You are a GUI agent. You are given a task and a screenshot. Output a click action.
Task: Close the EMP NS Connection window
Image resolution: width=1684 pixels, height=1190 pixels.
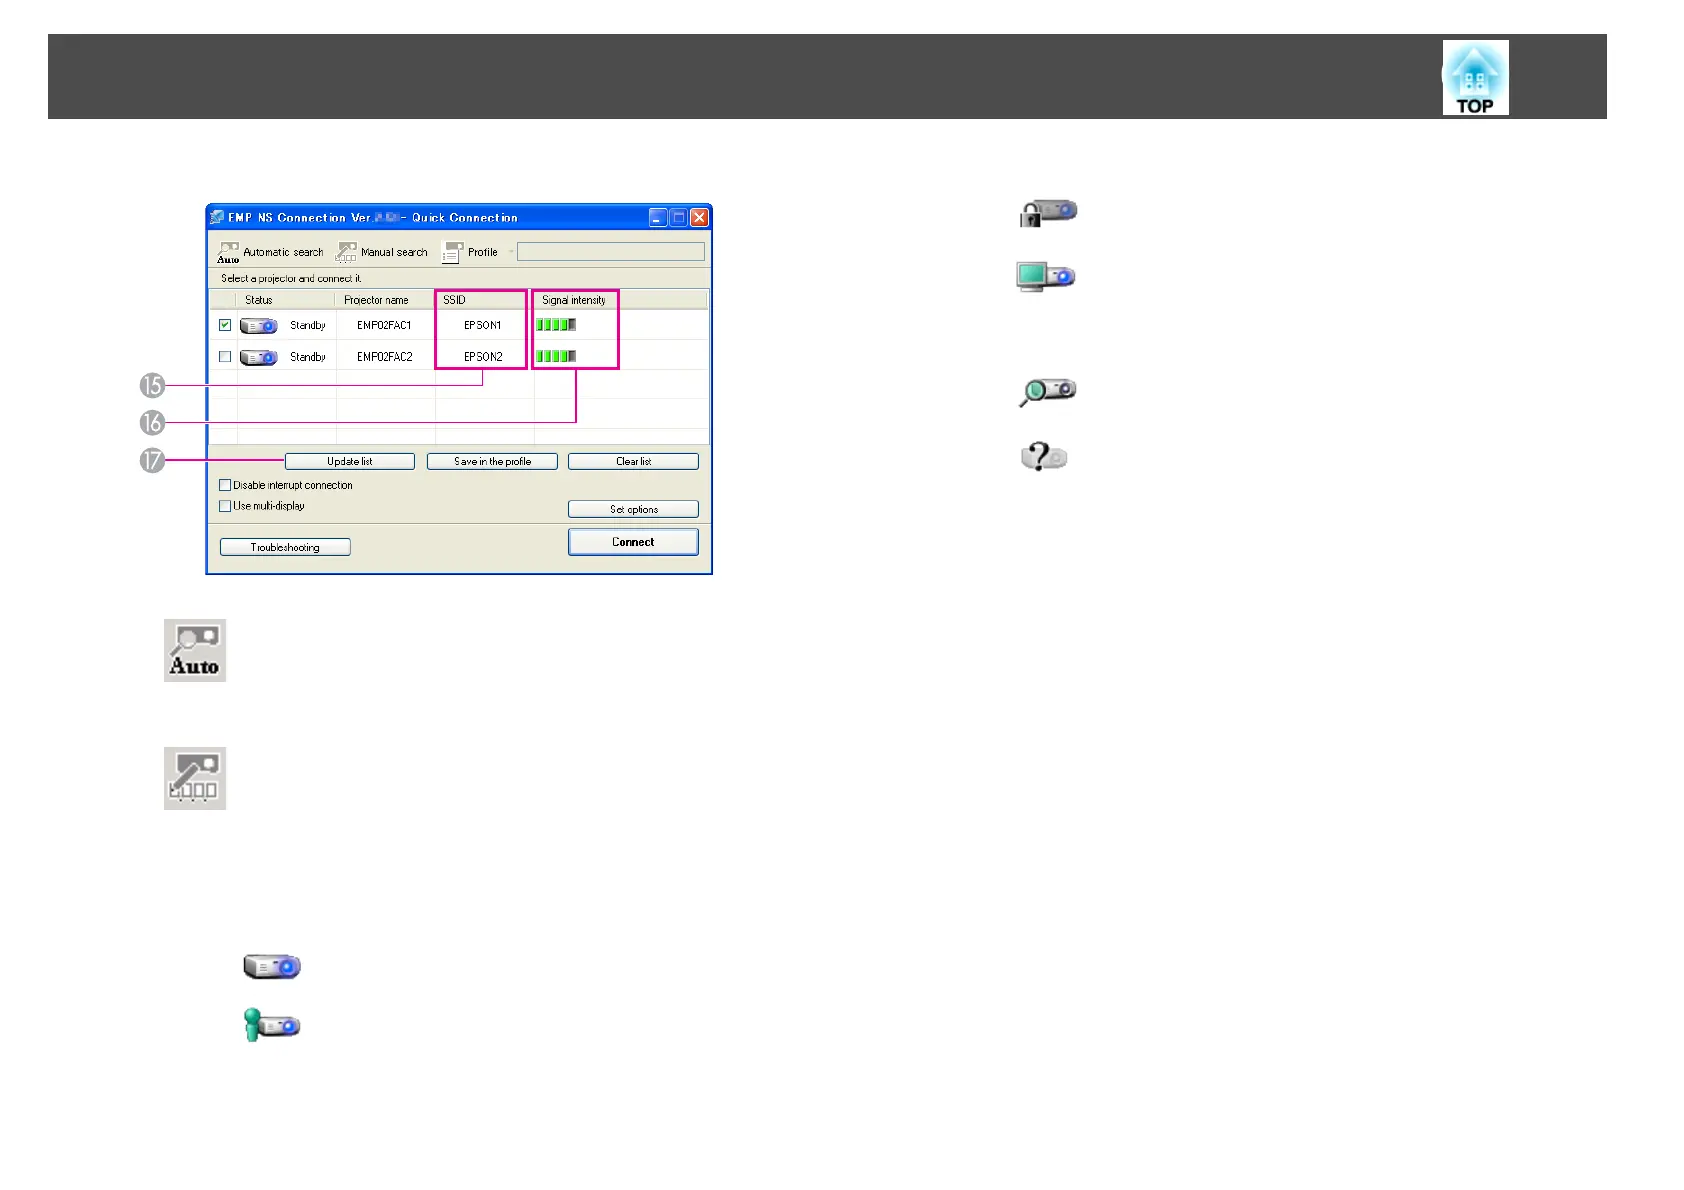pyautogui.click(x=700, y=217)
